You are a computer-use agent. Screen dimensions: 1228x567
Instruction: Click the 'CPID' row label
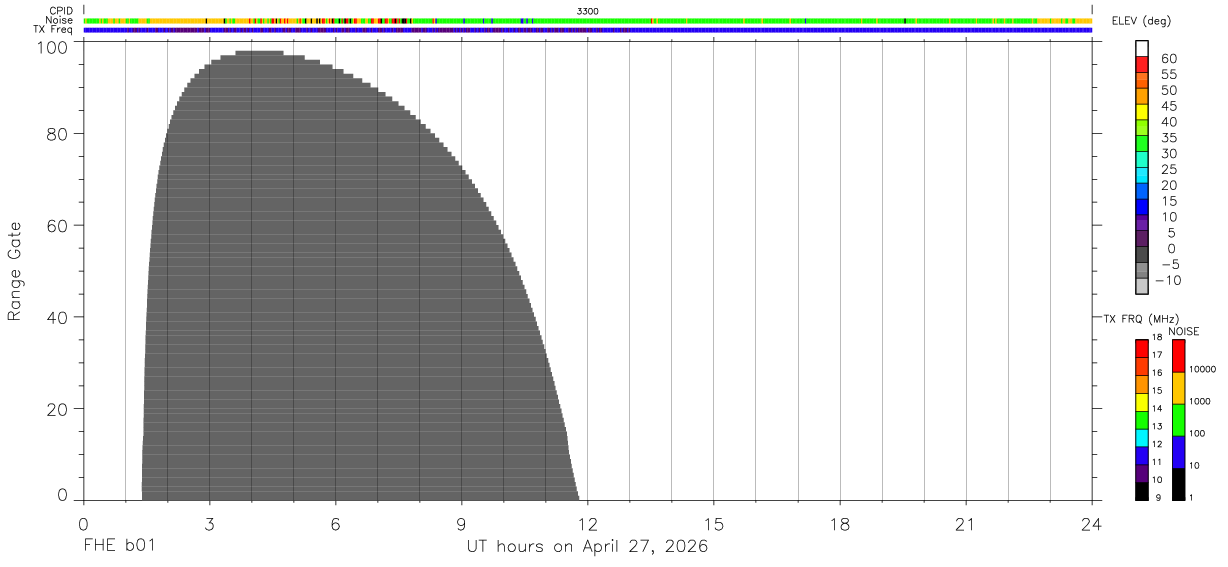(62, 11)
